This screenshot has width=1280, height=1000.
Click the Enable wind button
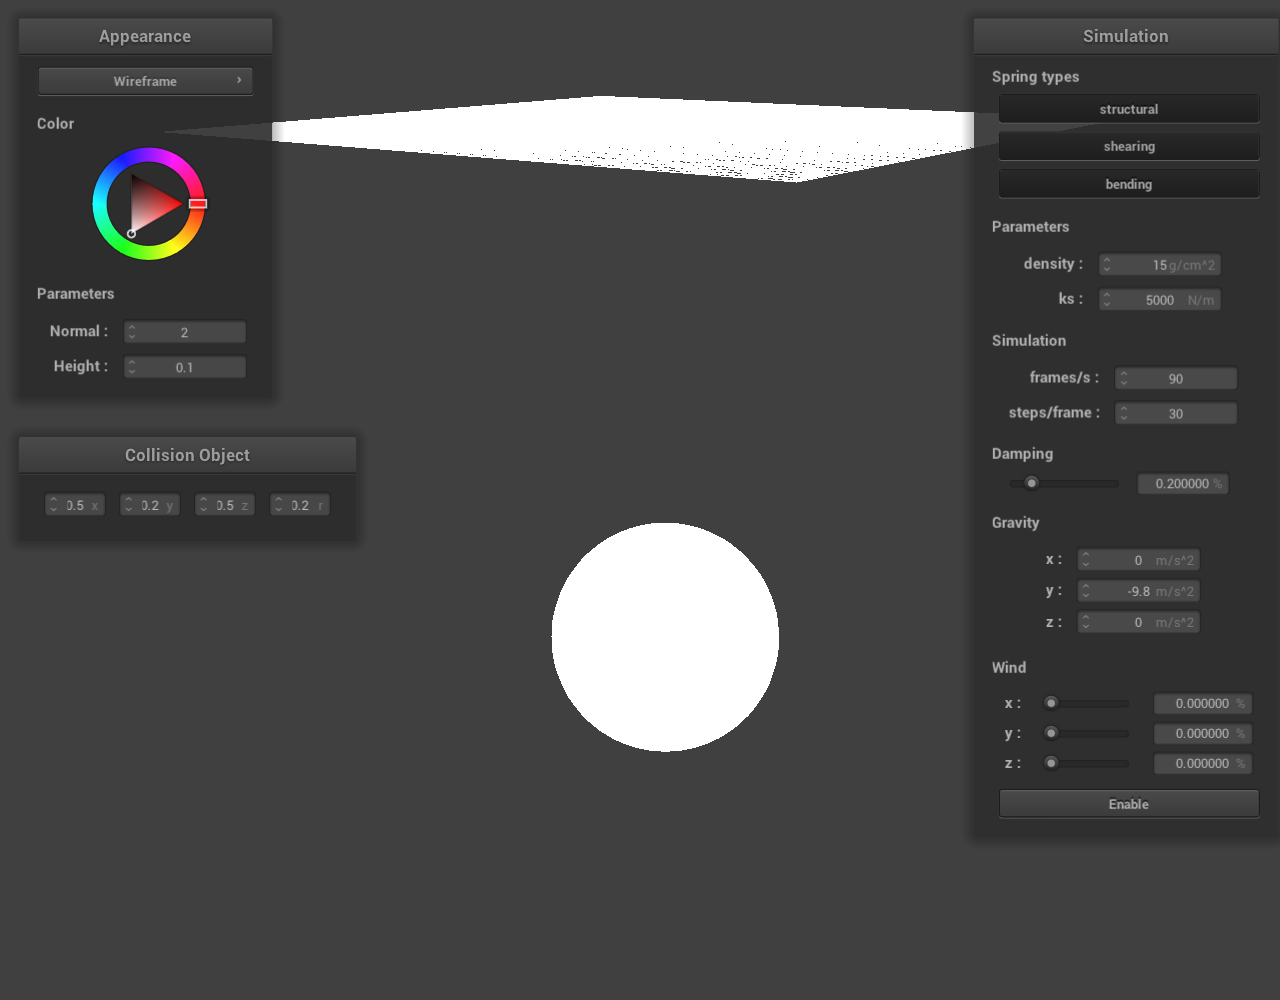pos(1128,804)
